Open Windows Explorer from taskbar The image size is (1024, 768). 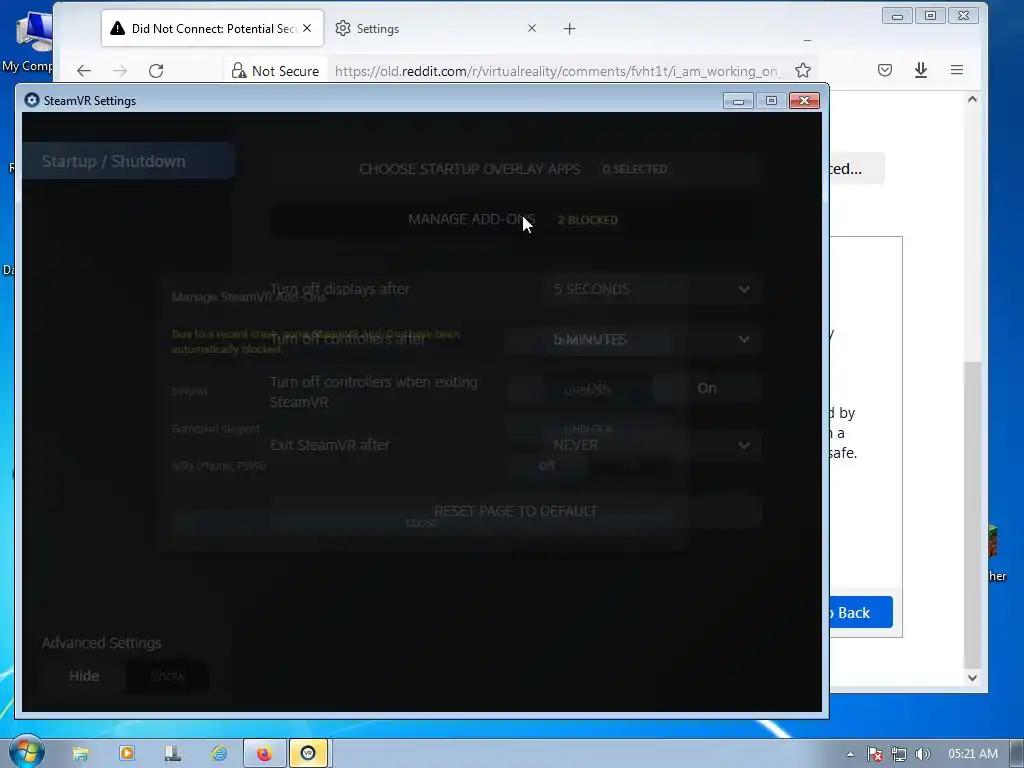80,754
